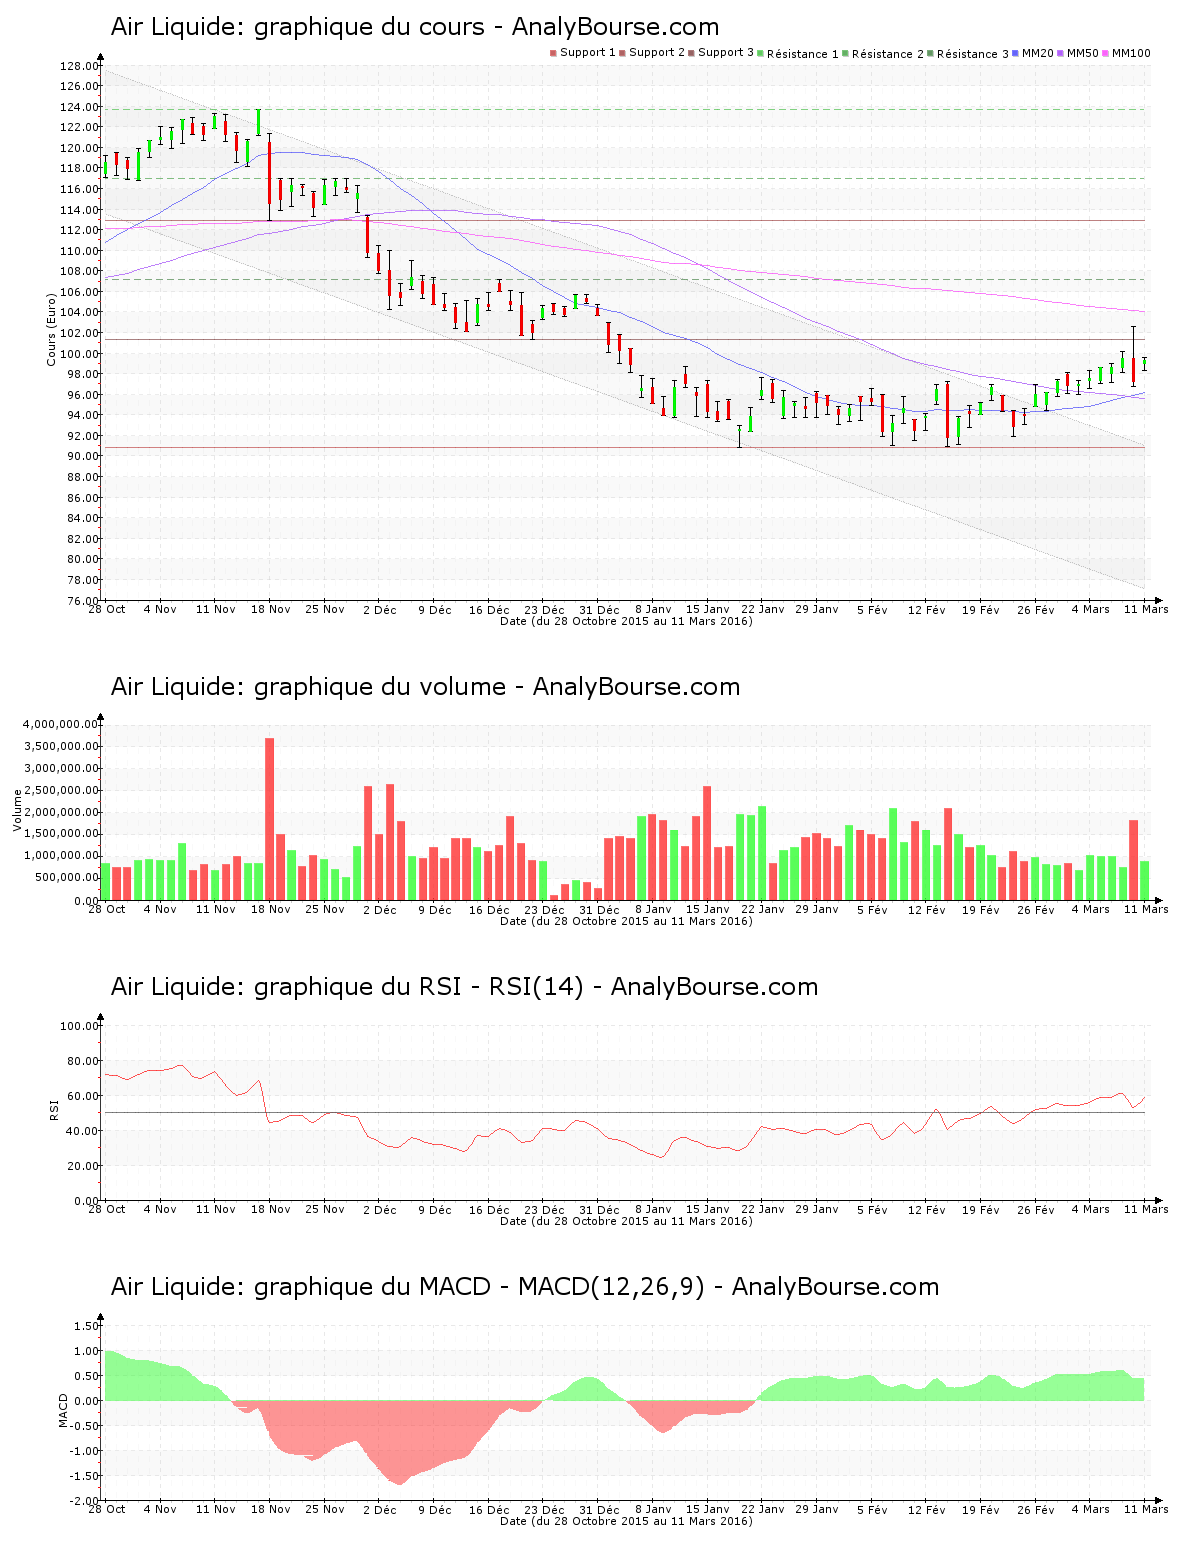Click the 'MACD' vertical axis title
This screenshot has width=1200, height=1550.
click(63, 1410)
